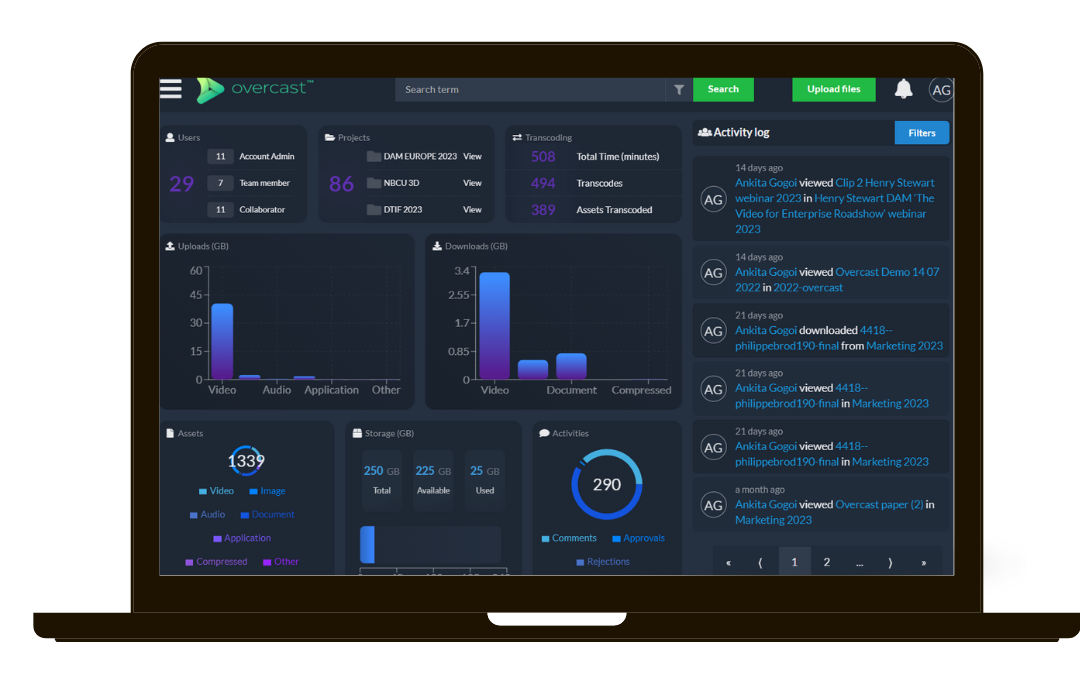Image resolution: width=1080 pixels, height=675 pixels.
Task: Click the Search term input field
Action: pyautogui.click(x=530, y=90)
